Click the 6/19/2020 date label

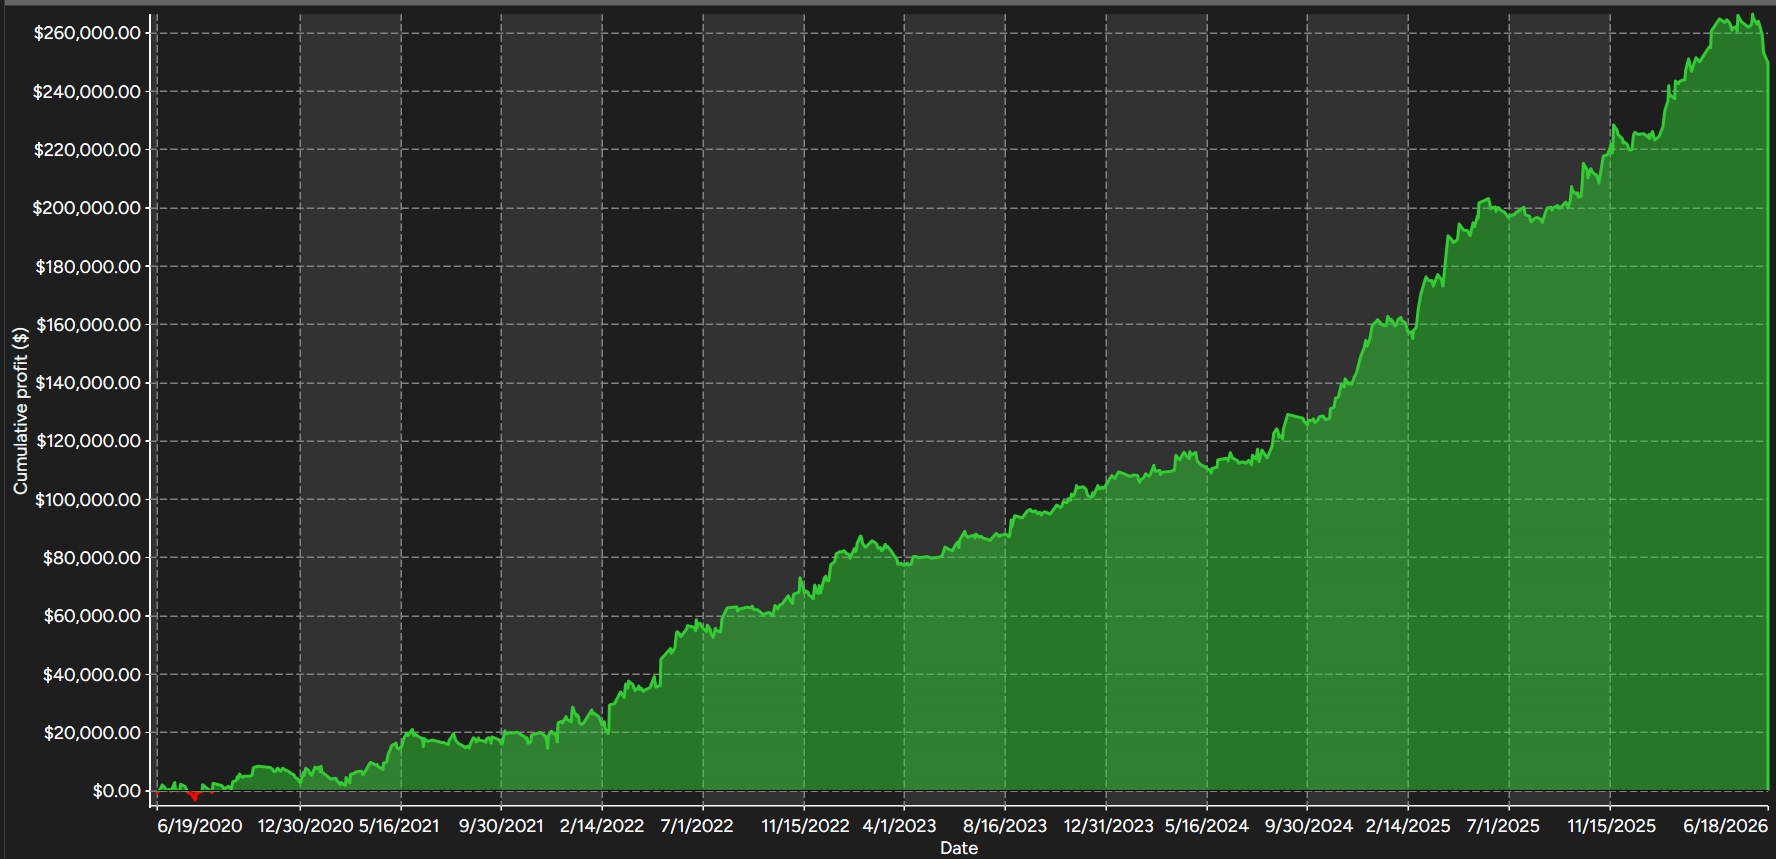pos(200,826)
